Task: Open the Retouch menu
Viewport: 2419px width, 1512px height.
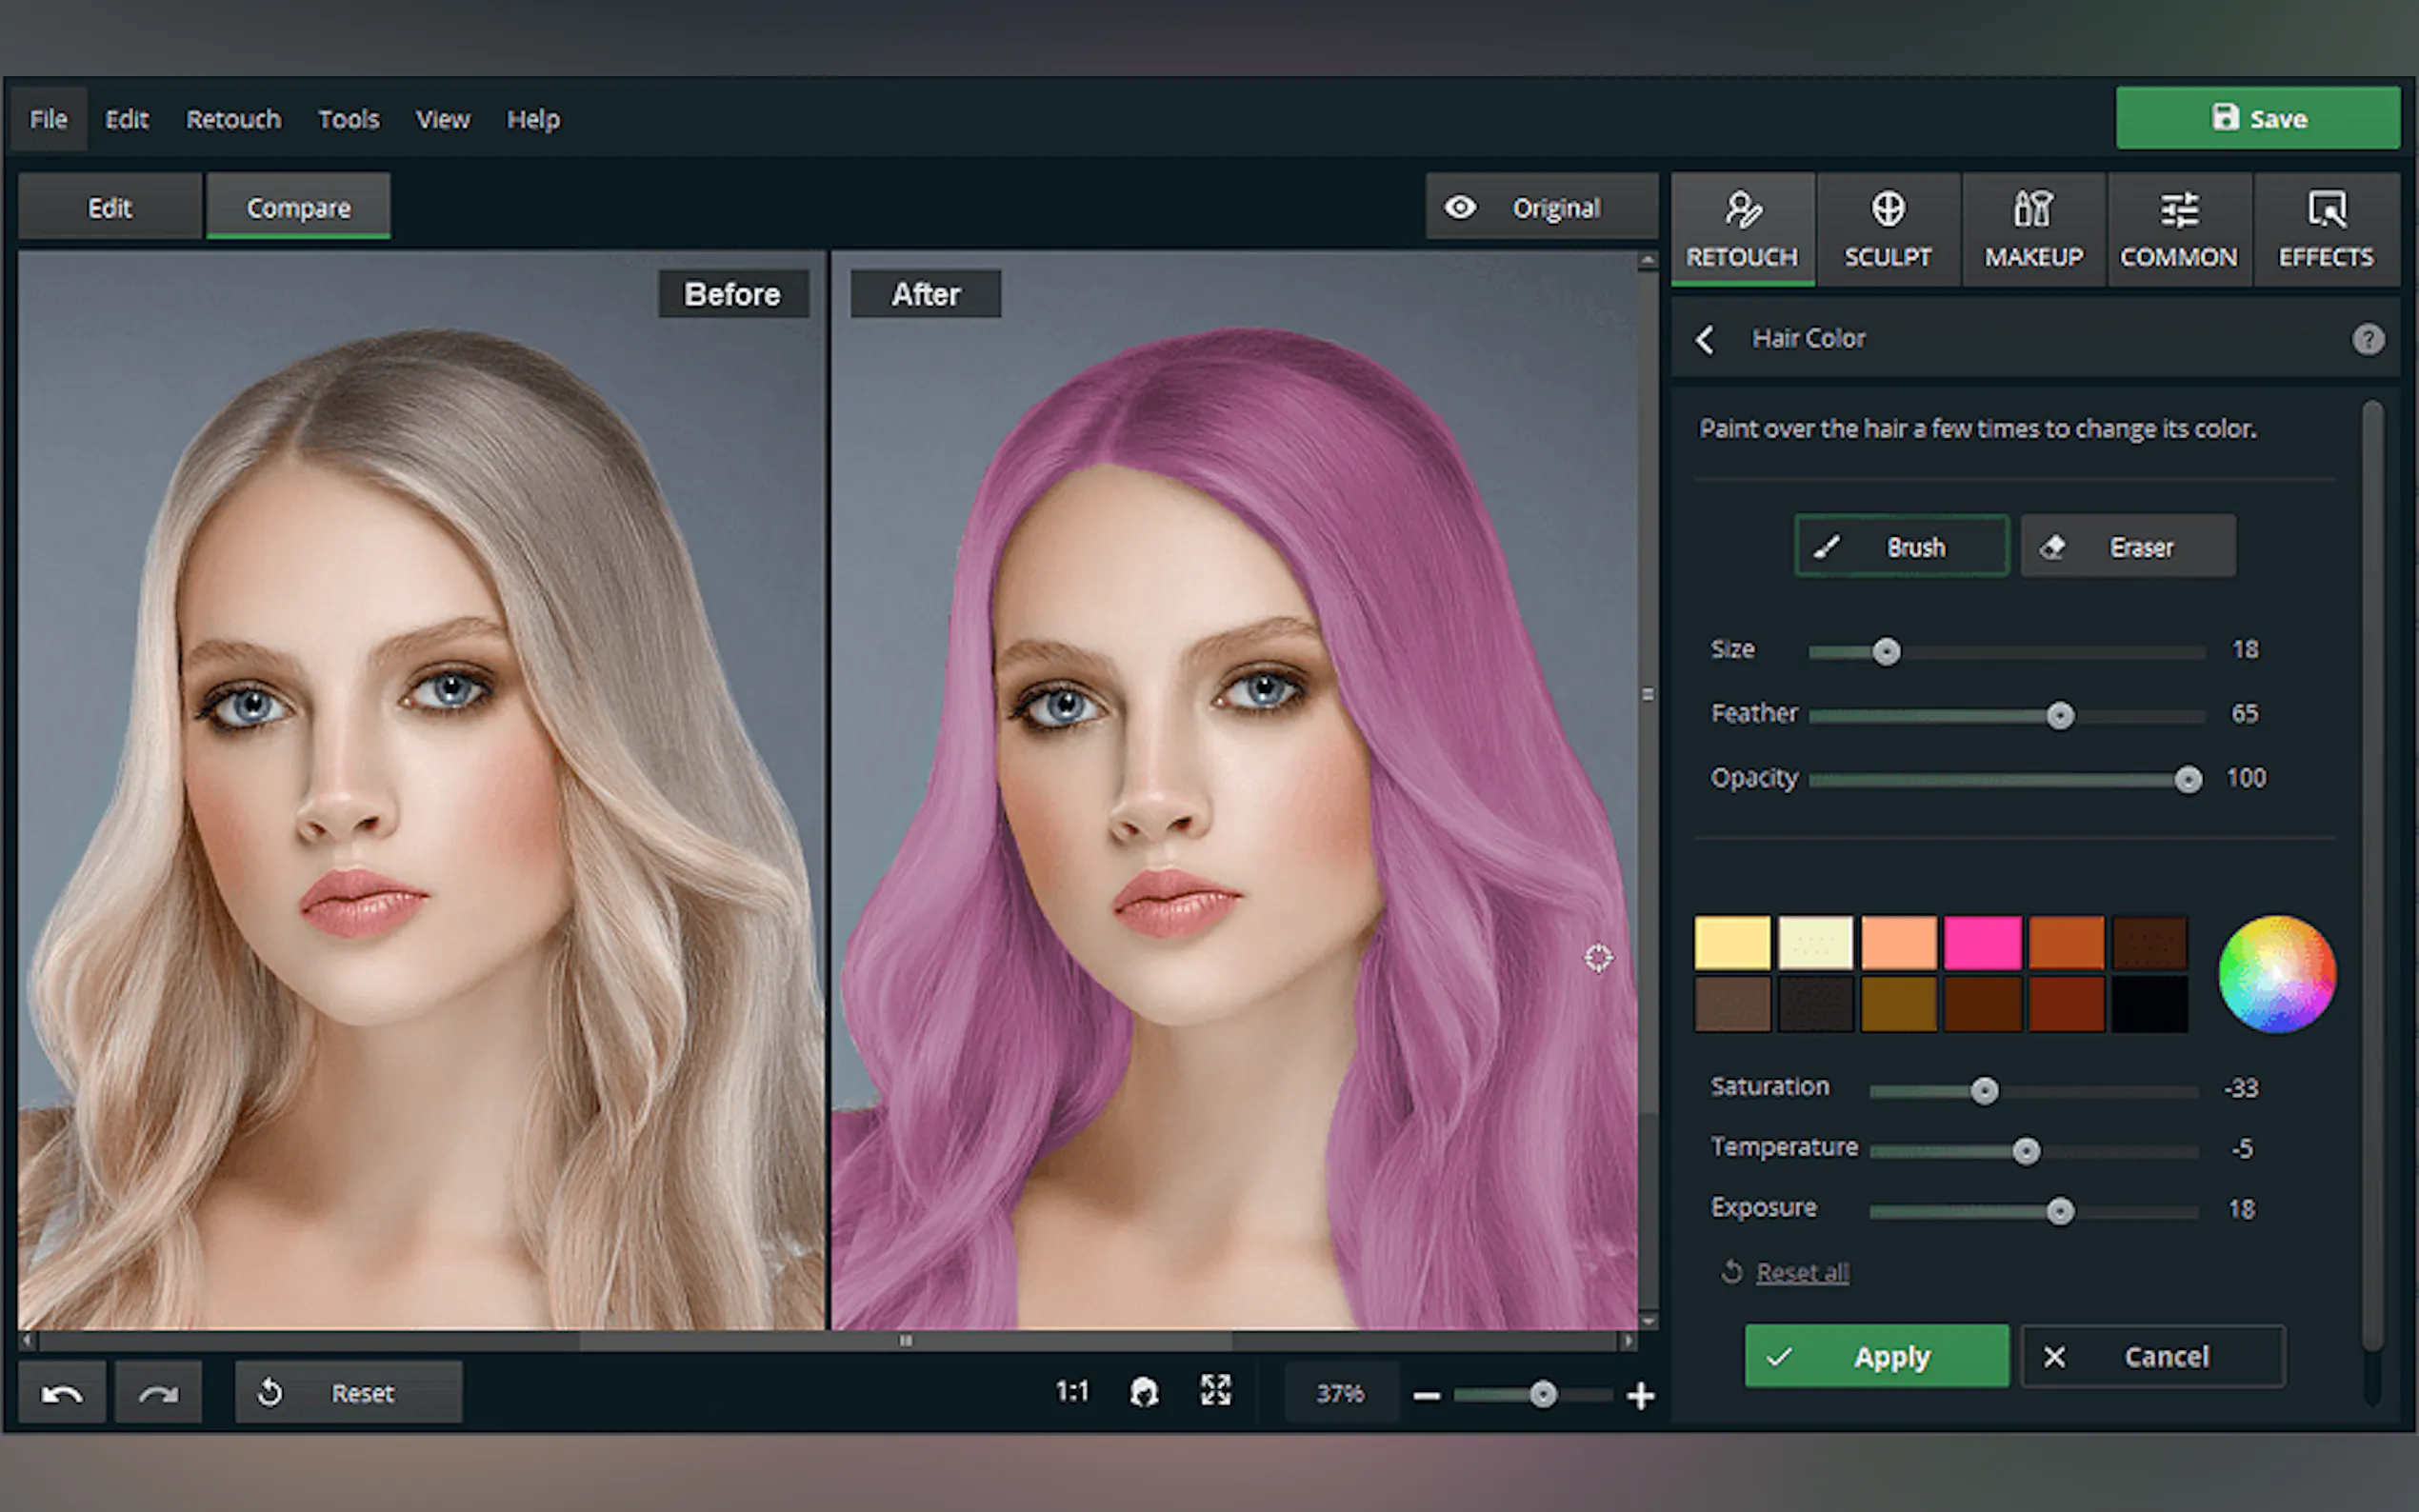Action: [x=233, y=119]
